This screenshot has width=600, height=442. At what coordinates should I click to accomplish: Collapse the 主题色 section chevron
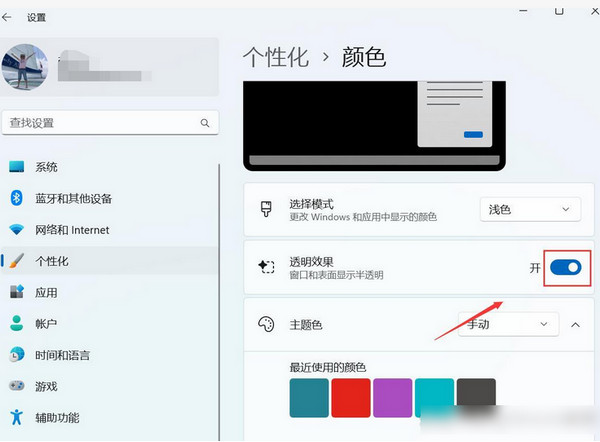click(x=575, y=325)
